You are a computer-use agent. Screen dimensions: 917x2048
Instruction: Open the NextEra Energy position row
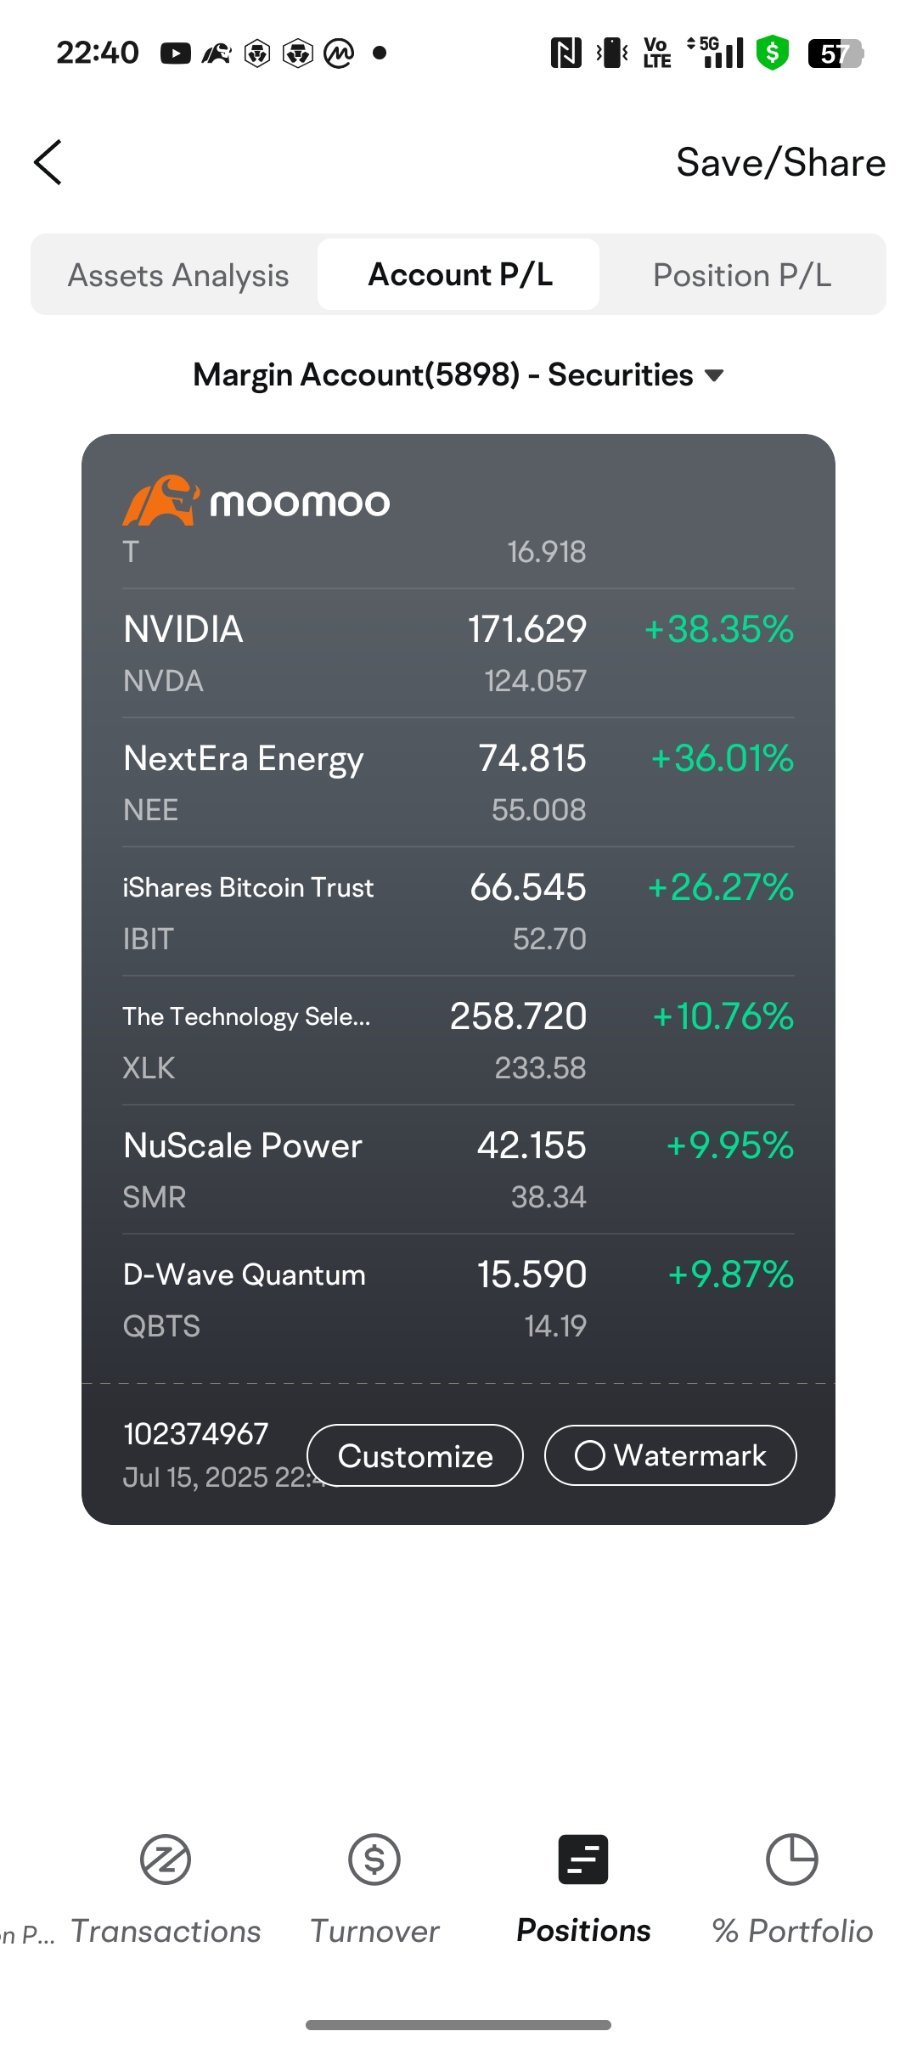[458, 782]
